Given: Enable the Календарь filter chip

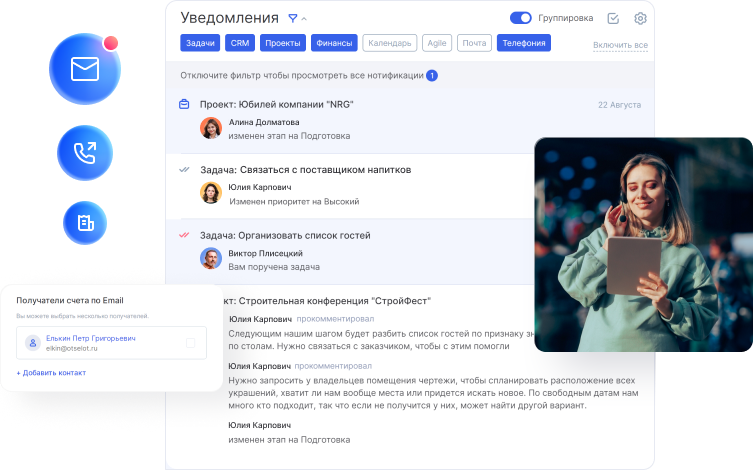Looking at the screenshot, I should click(389, 43).
